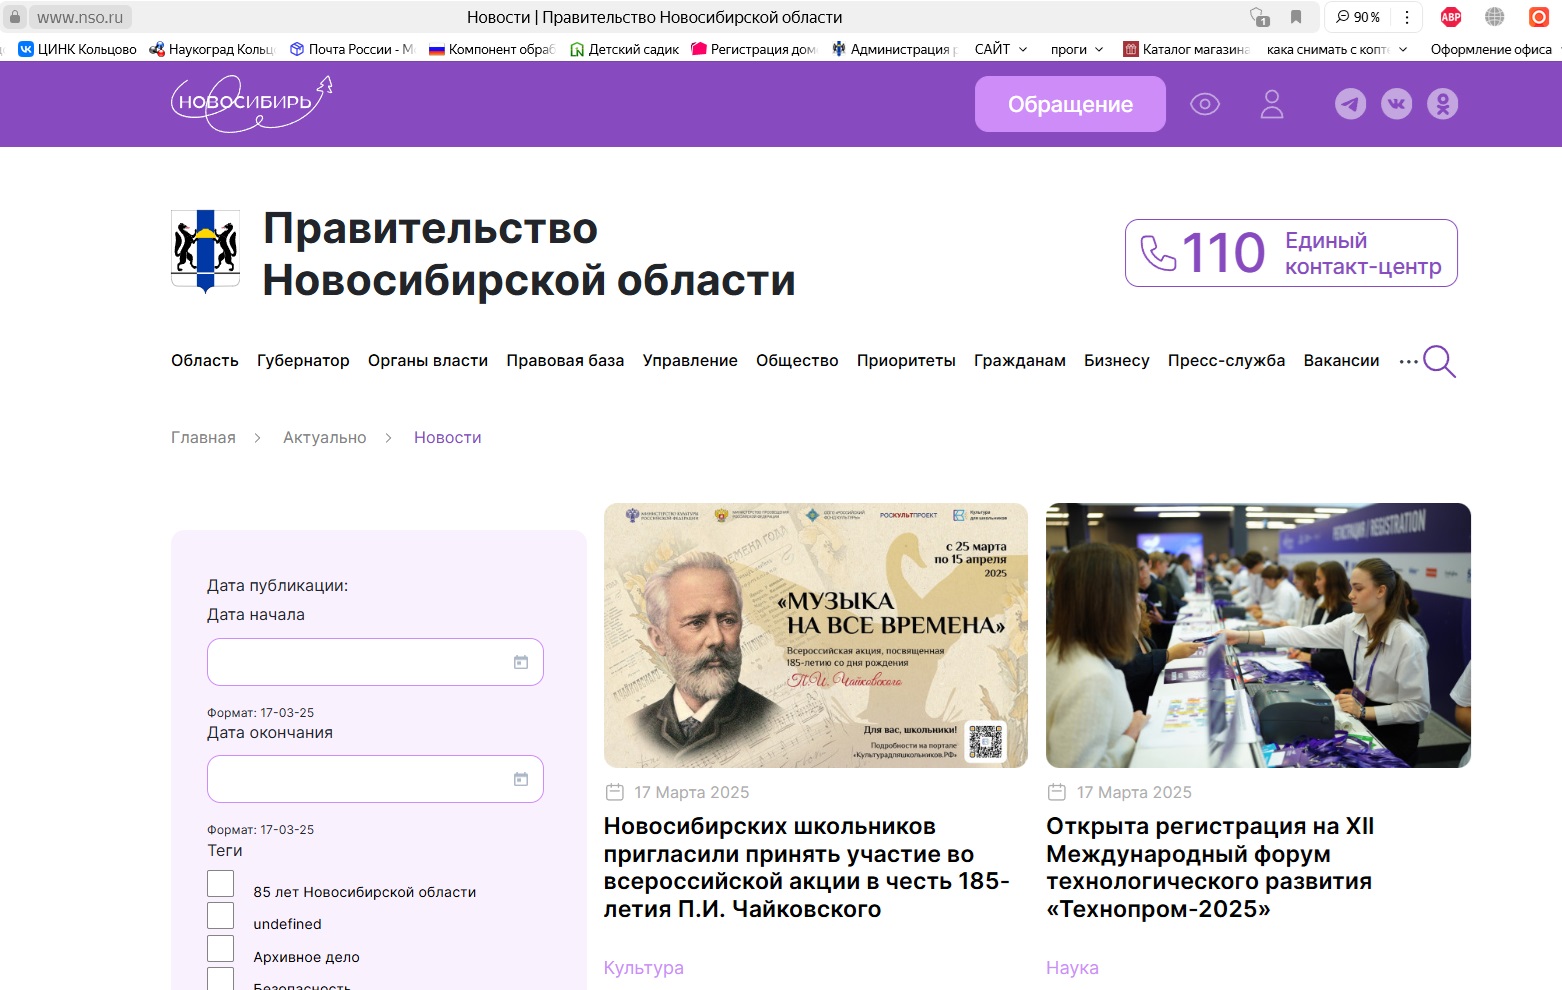Click the browser lock security icon
This screenshot has width=1562, height=990.
point(15,17)
